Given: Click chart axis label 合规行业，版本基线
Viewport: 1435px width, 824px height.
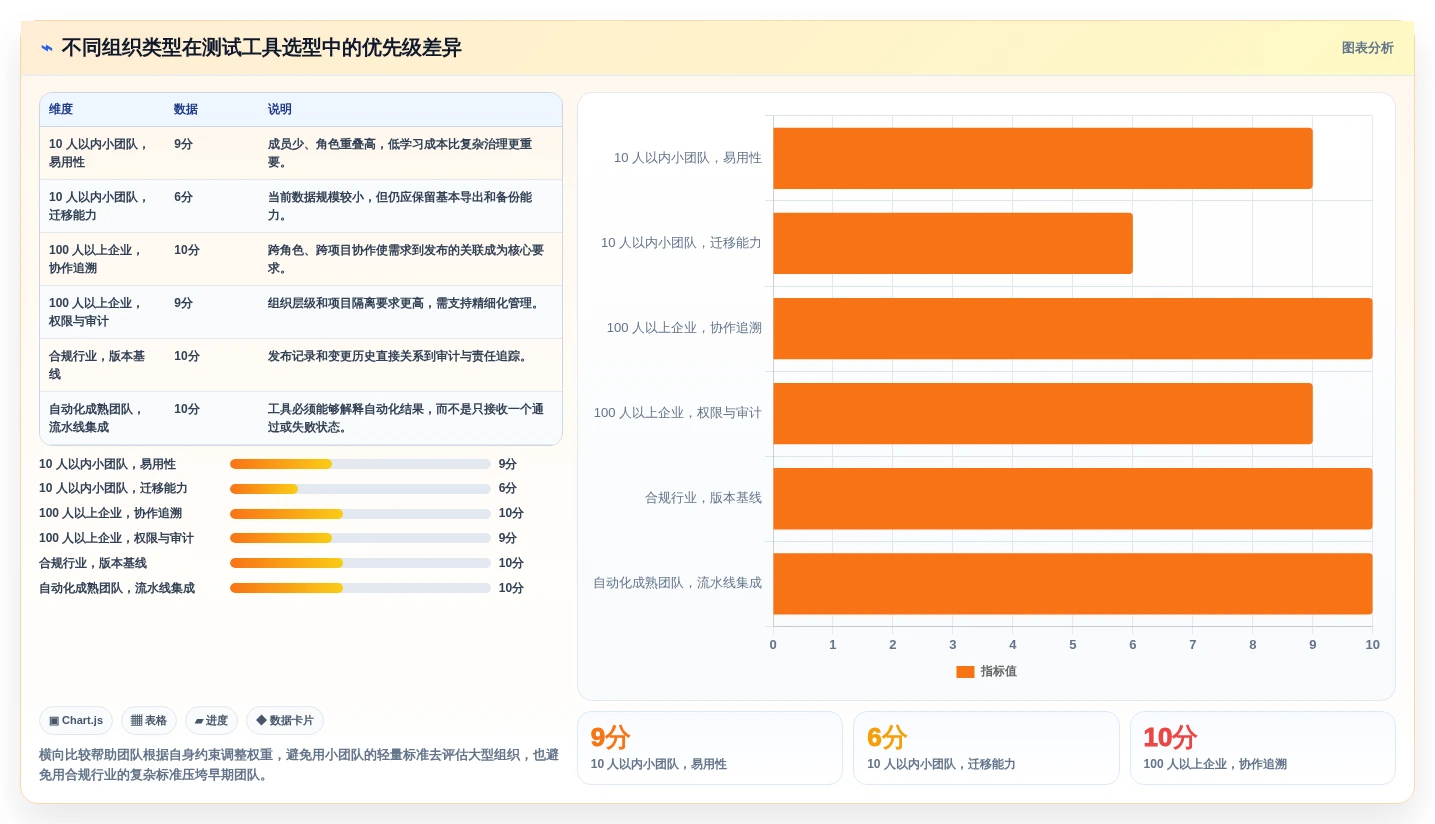Looking at the screenshot, I should 703,498.
